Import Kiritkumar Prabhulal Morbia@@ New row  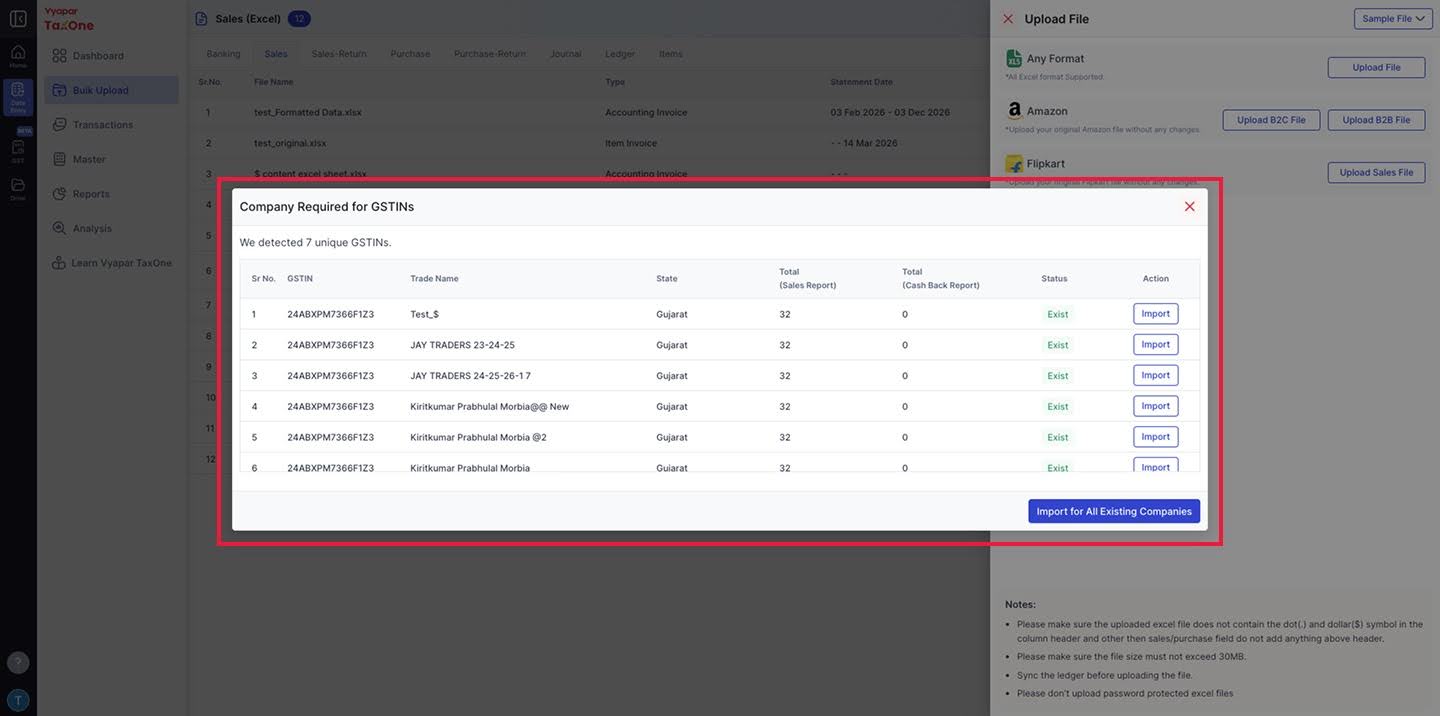click(x=1156, y=406)
